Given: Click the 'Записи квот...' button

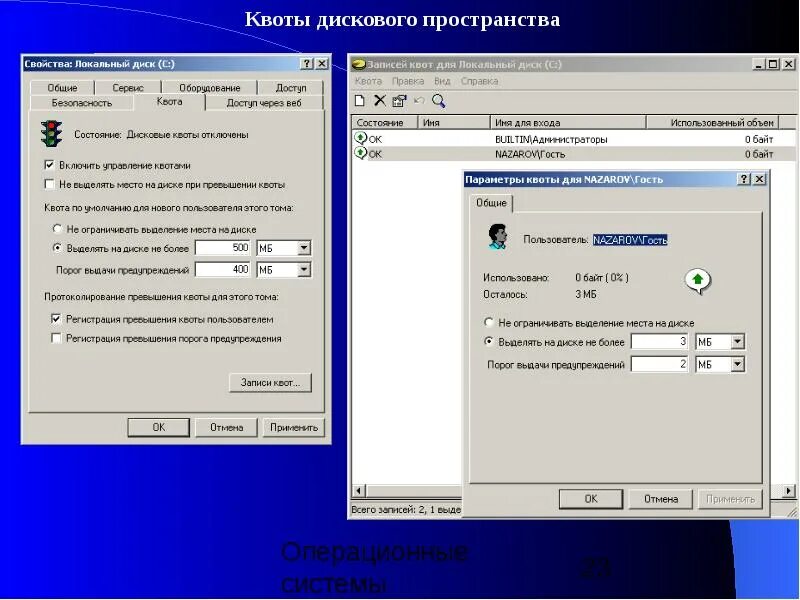Looking at the screenshot, I should tap(269, 382).
